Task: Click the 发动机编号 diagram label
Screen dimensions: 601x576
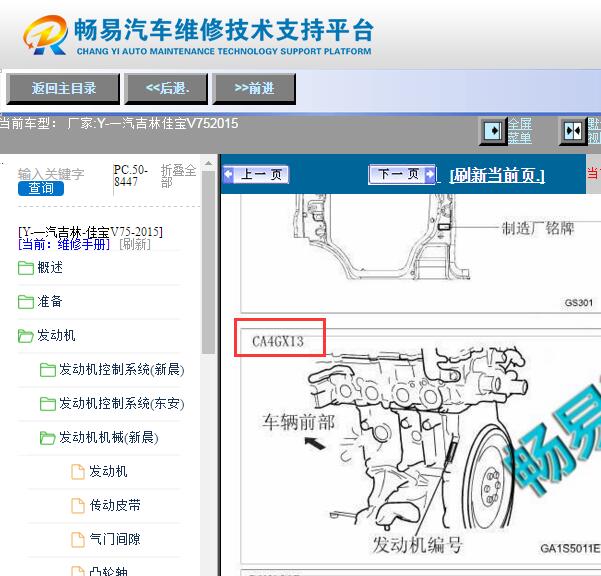Action: [x=417, y=544]
